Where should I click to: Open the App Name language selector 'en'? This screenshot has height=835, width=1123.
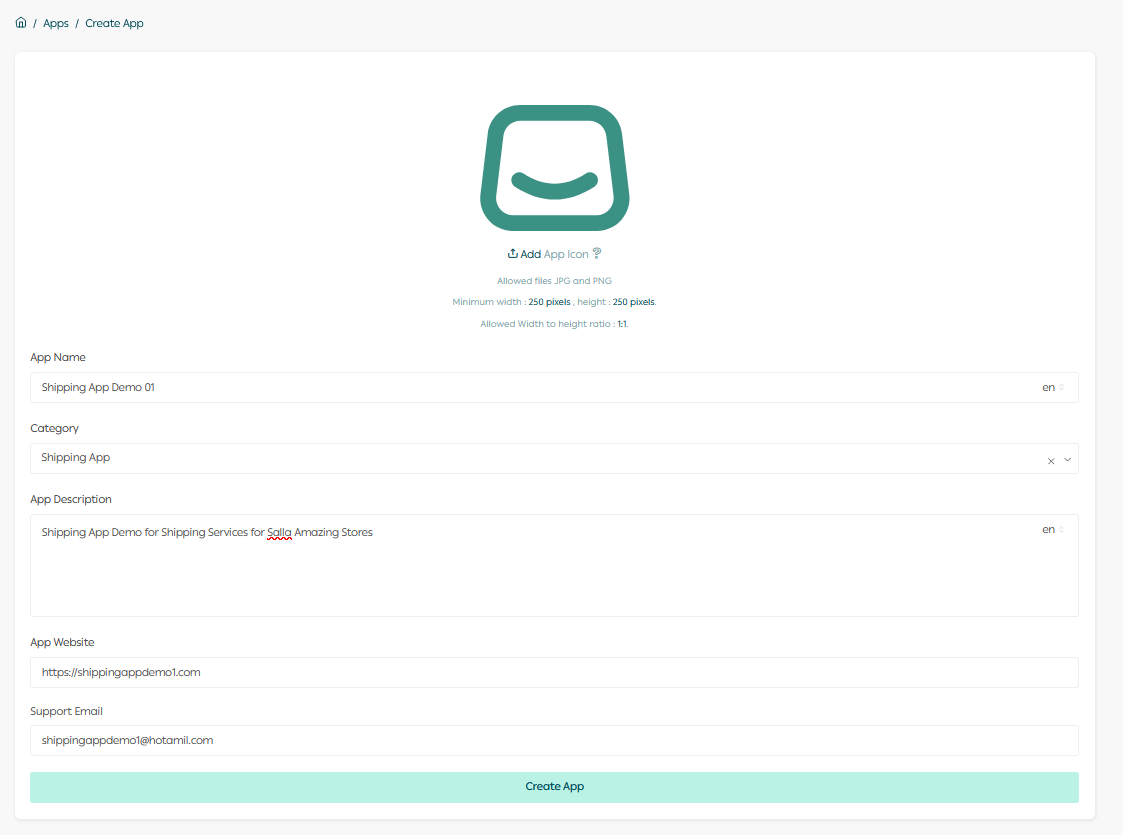point(1053,387)
